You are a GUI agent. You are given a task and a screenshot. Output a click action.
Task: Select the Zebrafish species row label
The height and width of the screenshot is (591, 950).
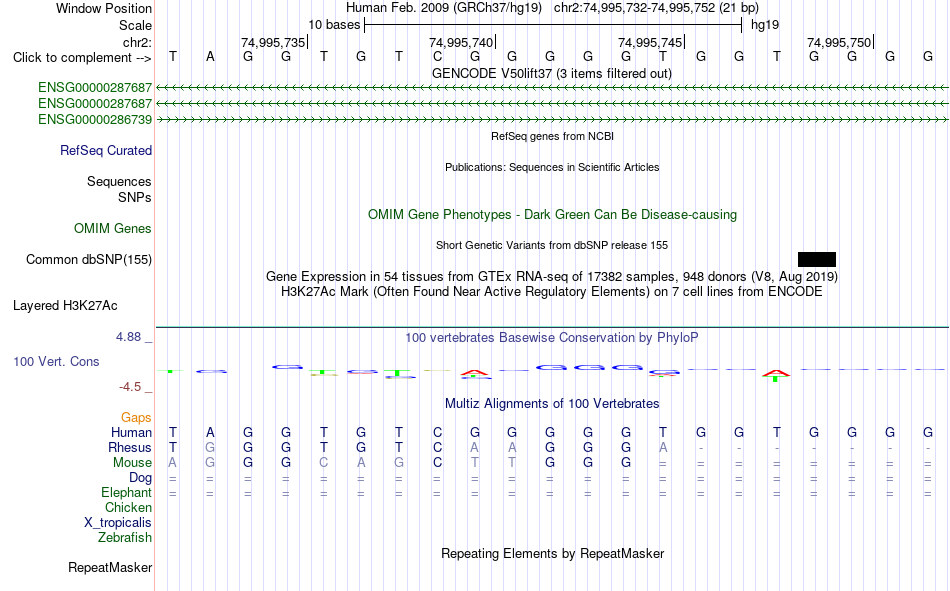(x=125, y=537)
